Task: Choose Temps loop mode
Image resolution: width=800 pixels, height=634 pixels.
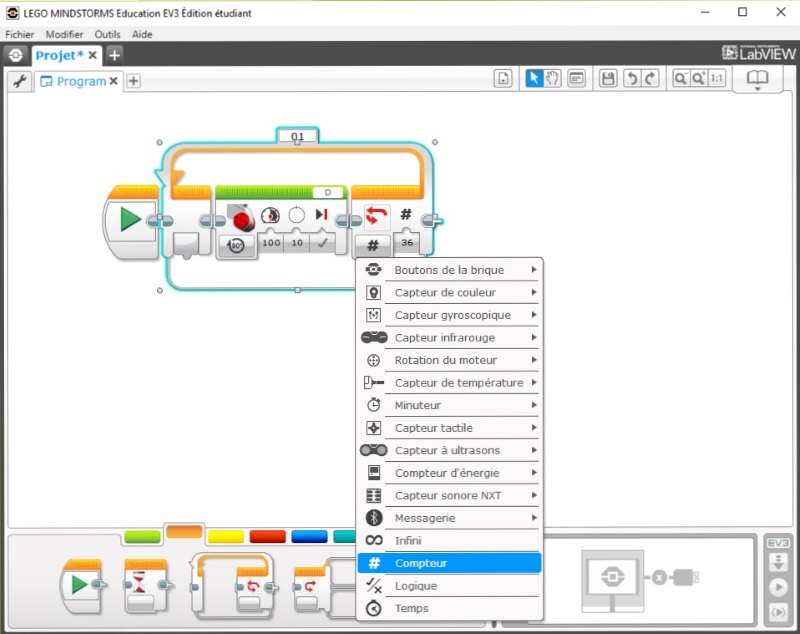Action: coord(449,608)
